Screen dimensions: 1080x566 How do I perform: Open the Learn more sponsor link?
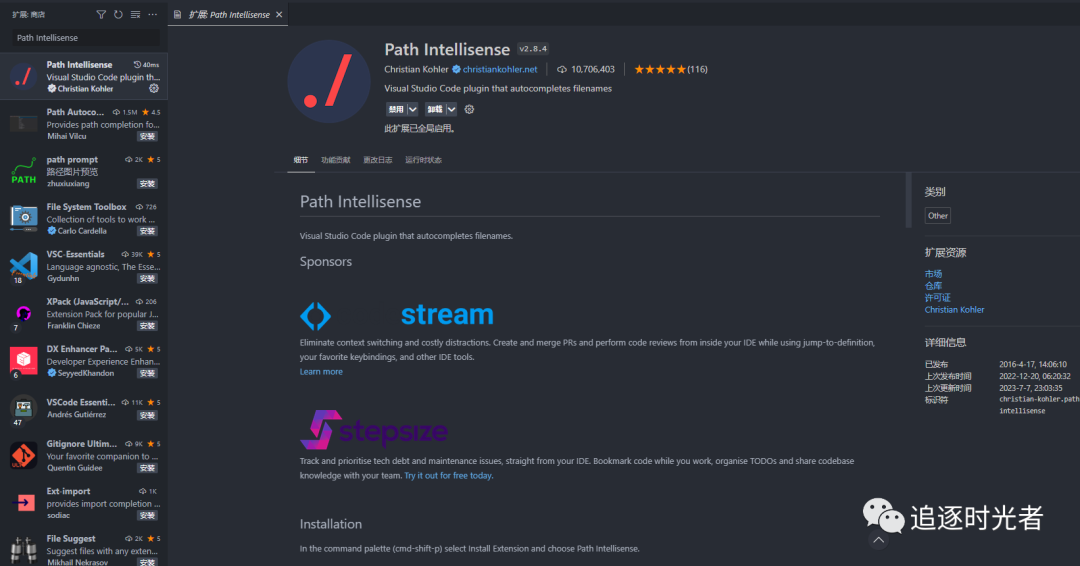[321, 371]
